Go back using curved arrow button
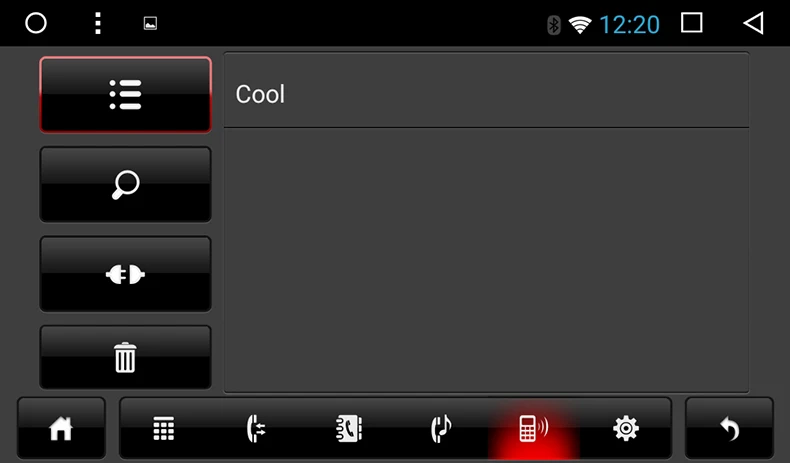This screenshot has width=790, height=463. coord(729,428)
